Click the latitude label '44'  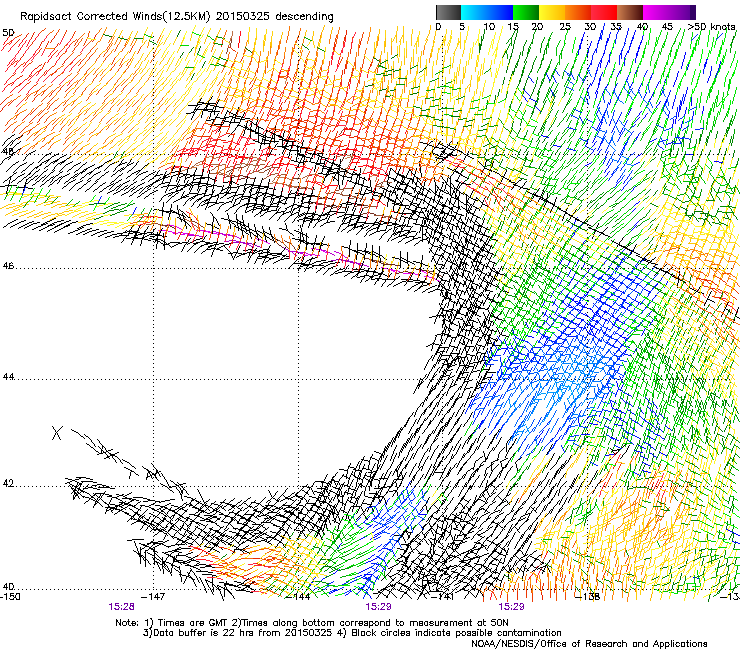[8, 377]
